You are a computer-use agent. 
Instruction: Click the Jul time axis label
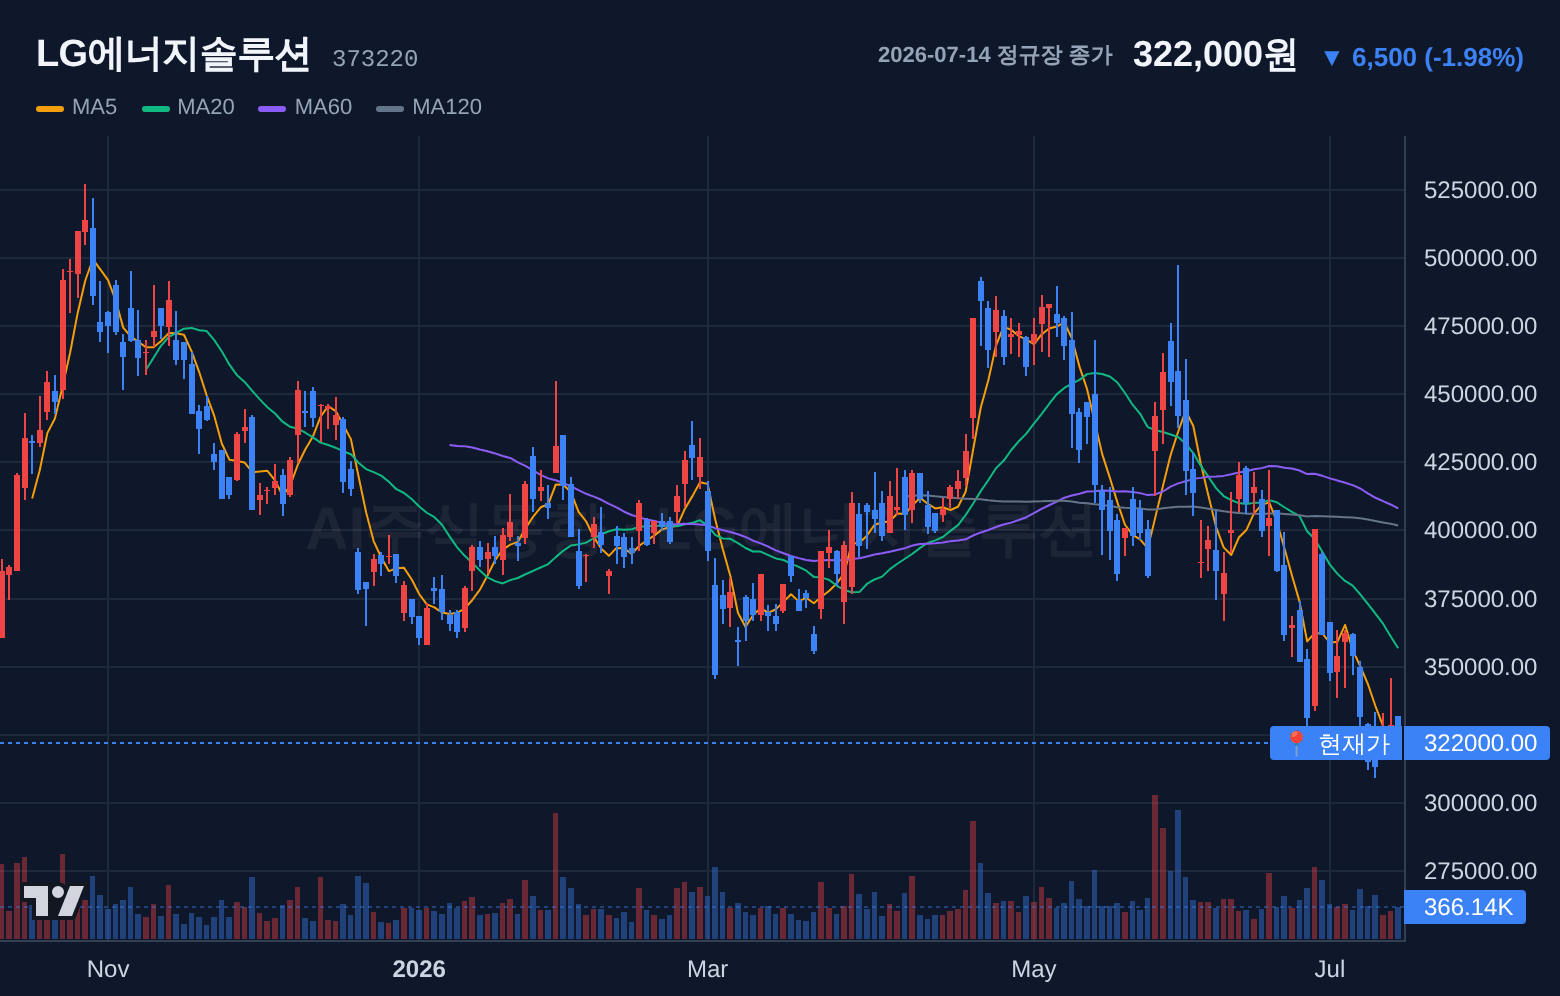[1330, 969]
